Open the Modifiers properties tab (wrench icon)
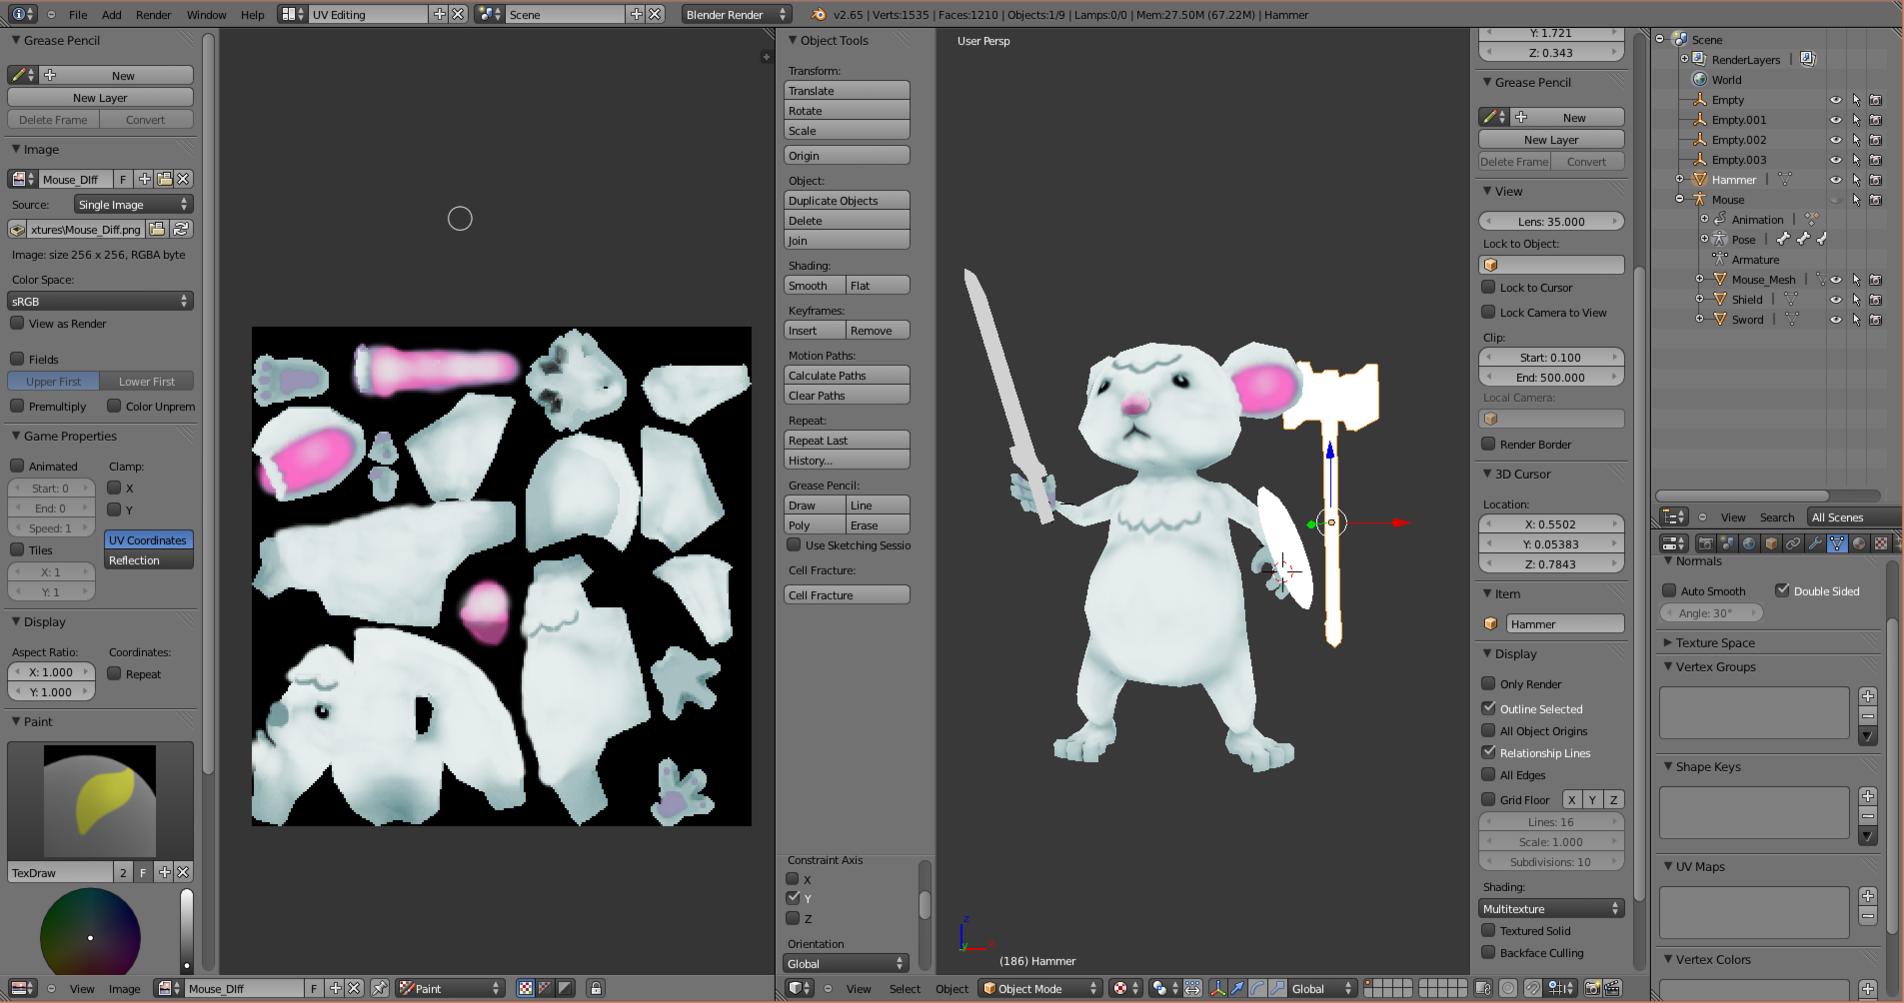The height and width of the screenshot is (1003, 1904). 1816,543
